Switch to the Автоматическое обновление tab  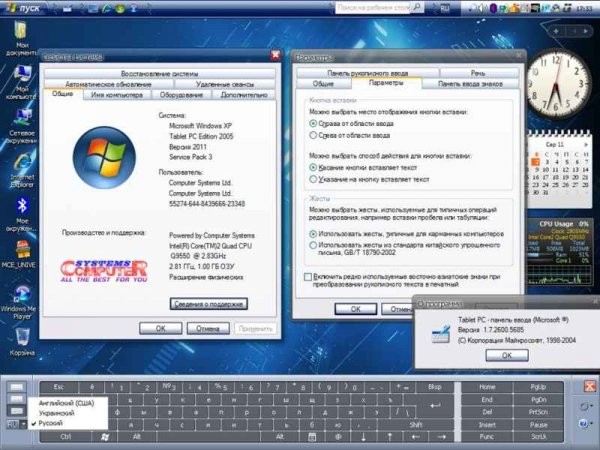click(x=109, y=84)
